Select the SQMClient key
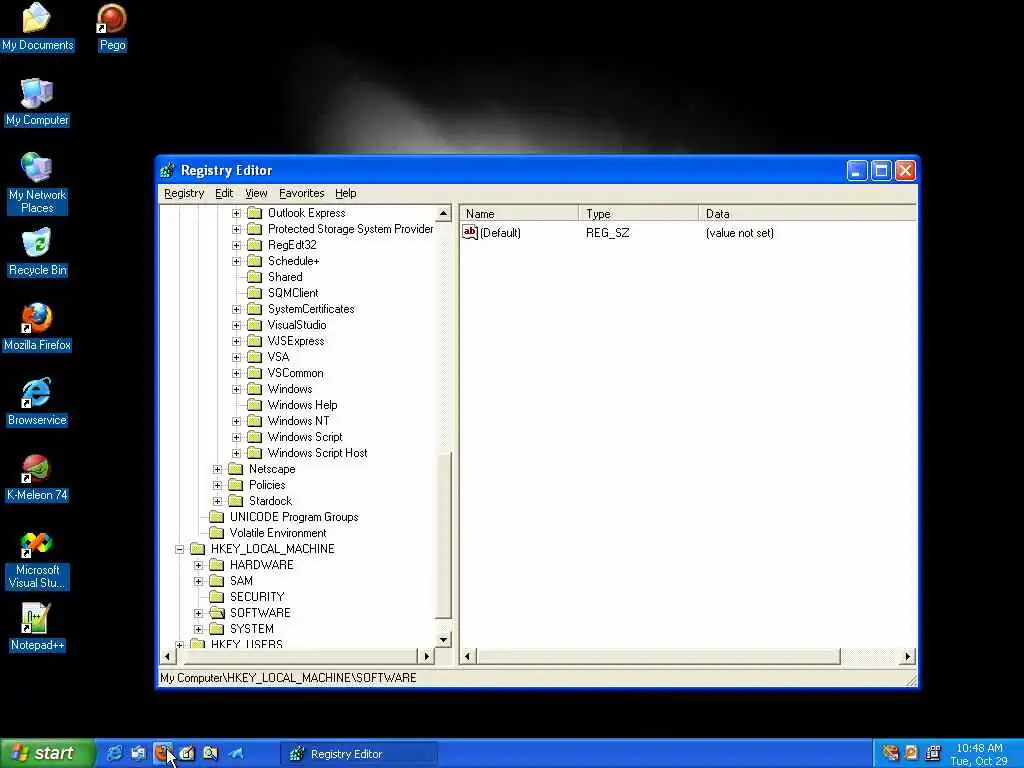 293,293
